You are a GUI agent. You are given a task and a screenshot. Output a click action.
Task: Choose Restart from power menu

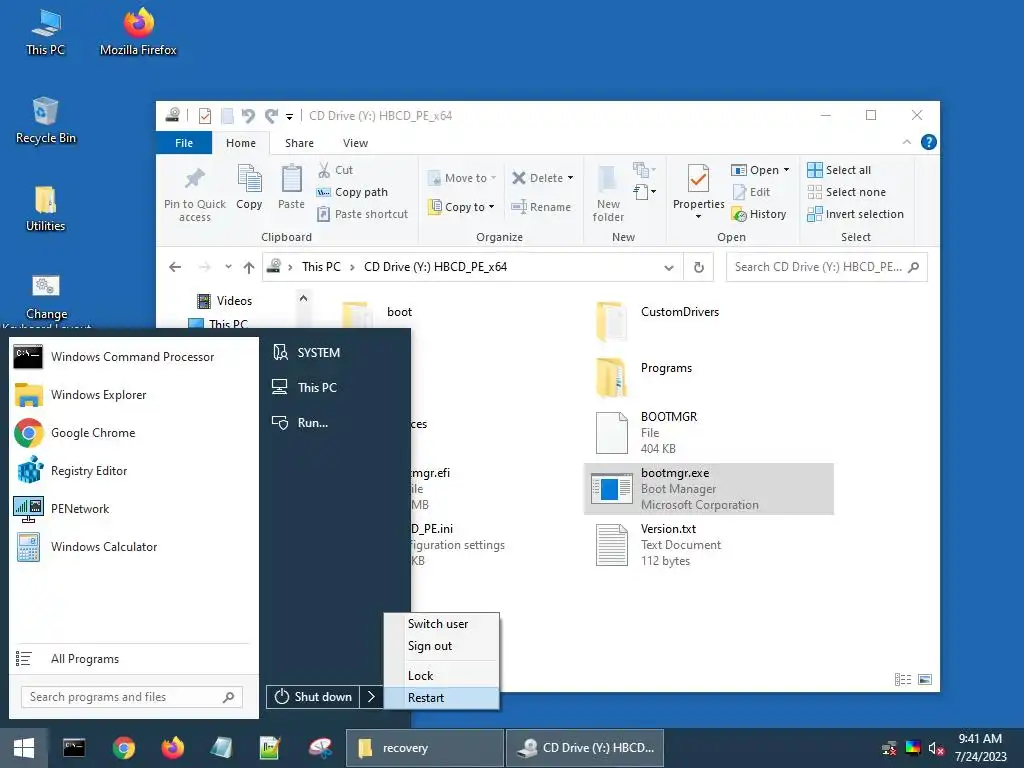click(441, 697)
